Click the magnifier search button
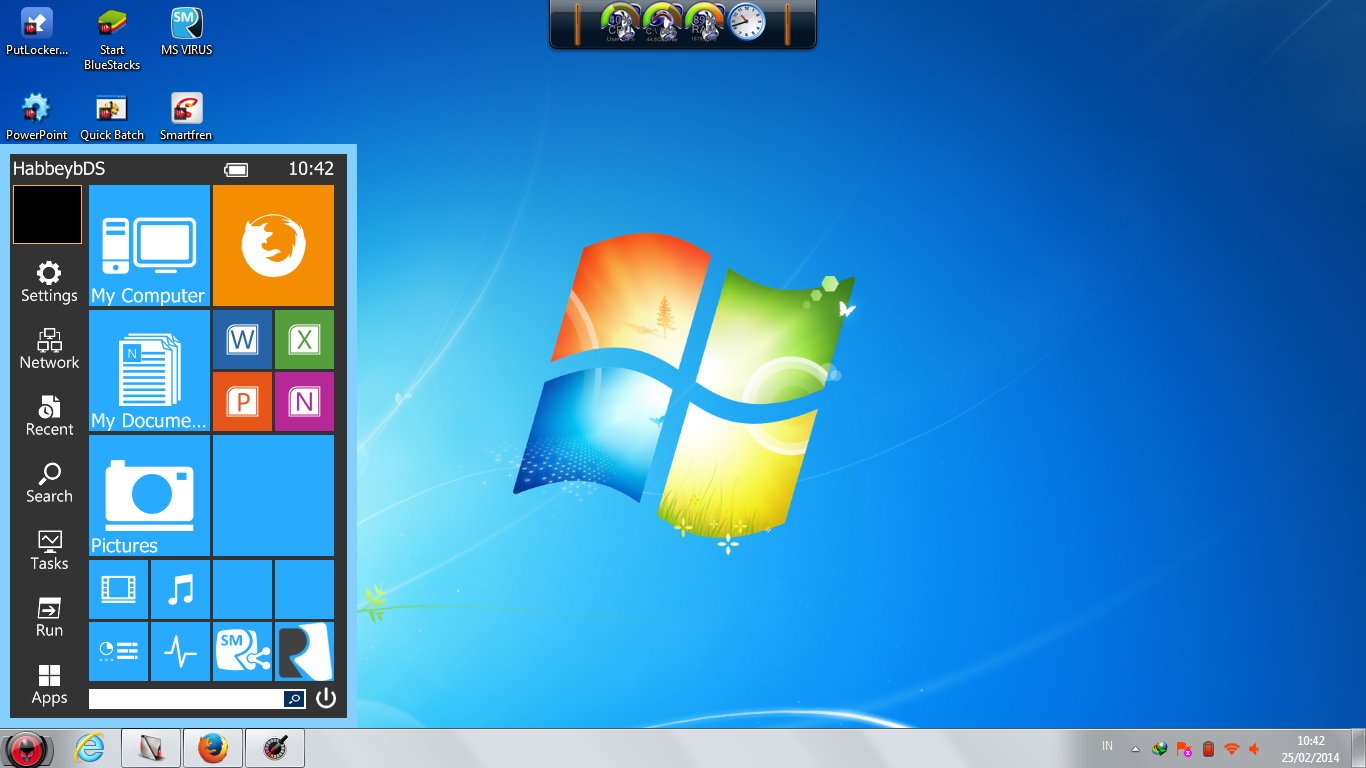The height and width of the screenshot is (768, 1366). pos(295,699)
